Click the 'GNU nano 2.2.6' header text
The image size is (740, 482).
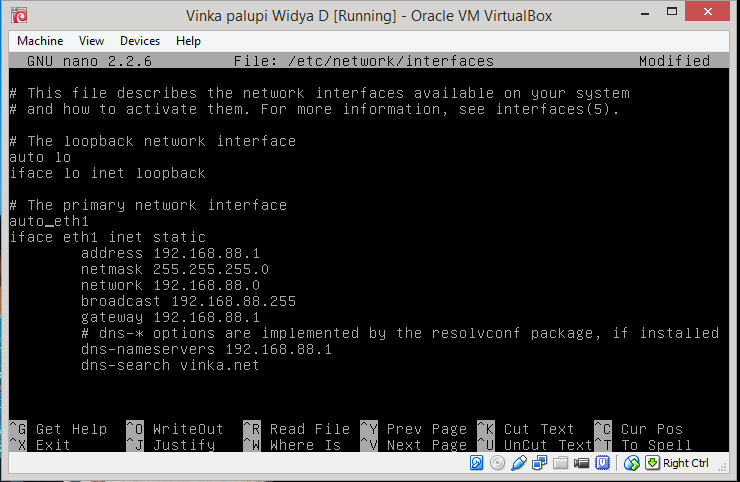[x=90, y=61]
